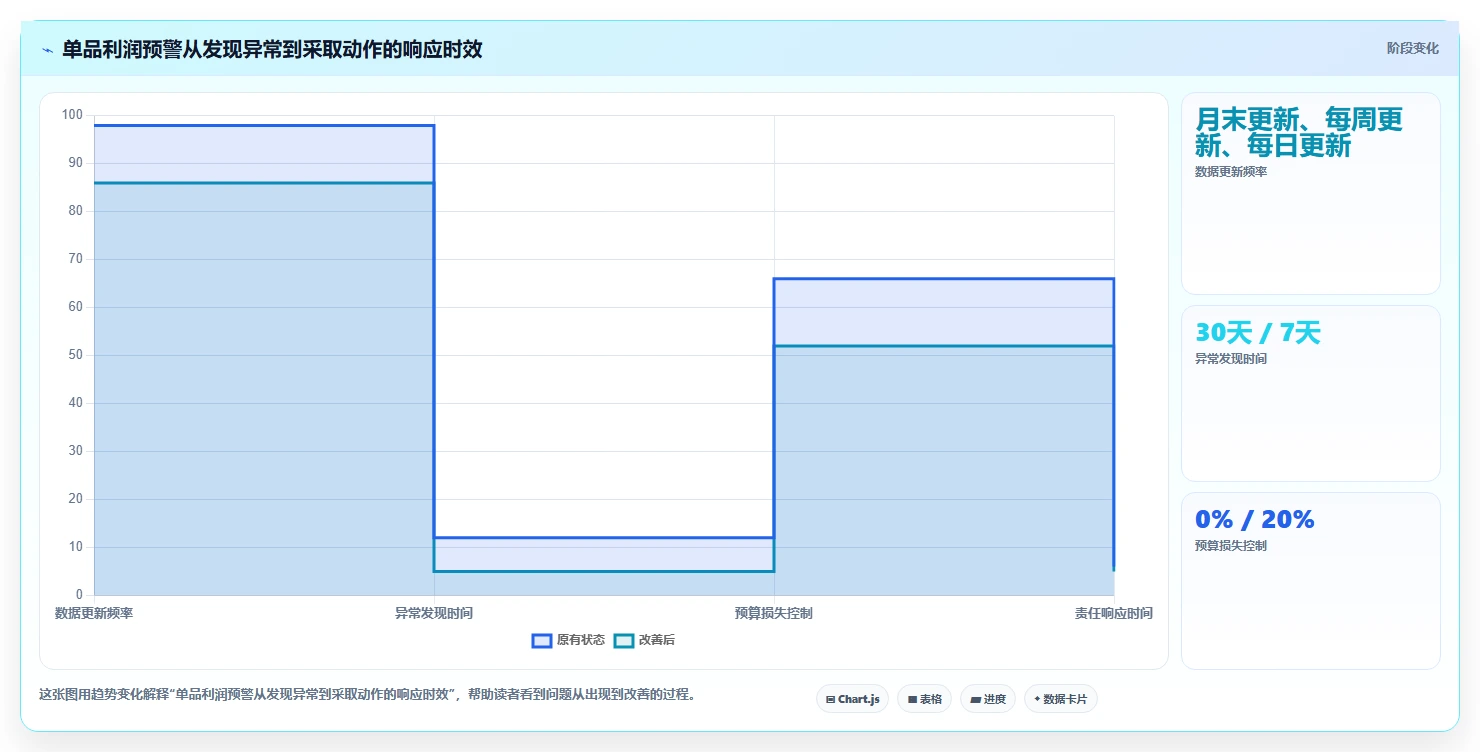Image resolution: width=1480 pixels, height=752 pixels.
Task: Toggle the 原有状态 legend entry
Action: (x=568, y=640)
